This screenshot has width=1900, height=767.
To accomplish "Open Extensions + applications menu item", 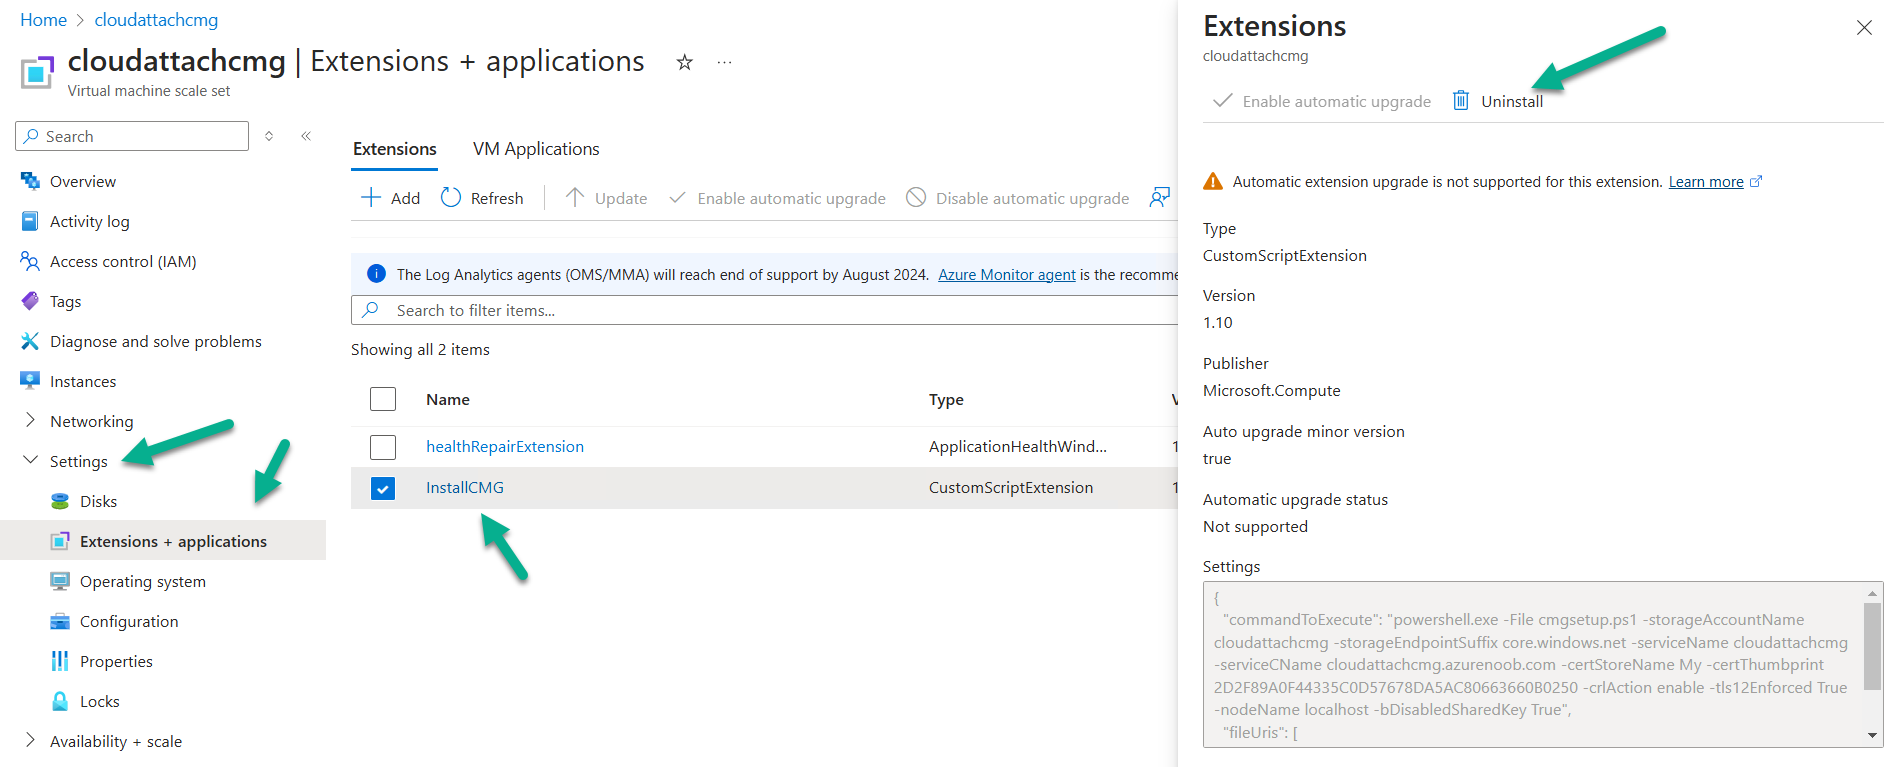I will coord(163,541).
